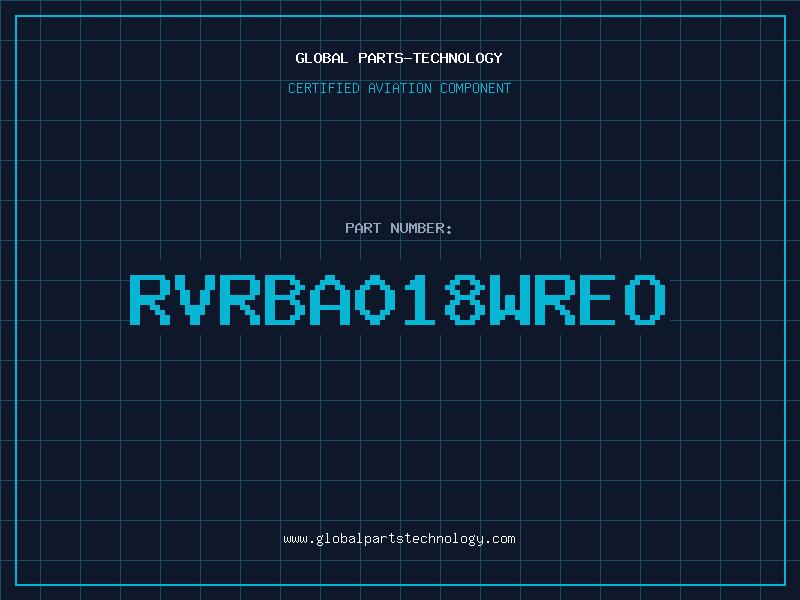Click the word AVIATION in the subtitle
The width and height of the screenshot is (800, 600).
(400, 88)
